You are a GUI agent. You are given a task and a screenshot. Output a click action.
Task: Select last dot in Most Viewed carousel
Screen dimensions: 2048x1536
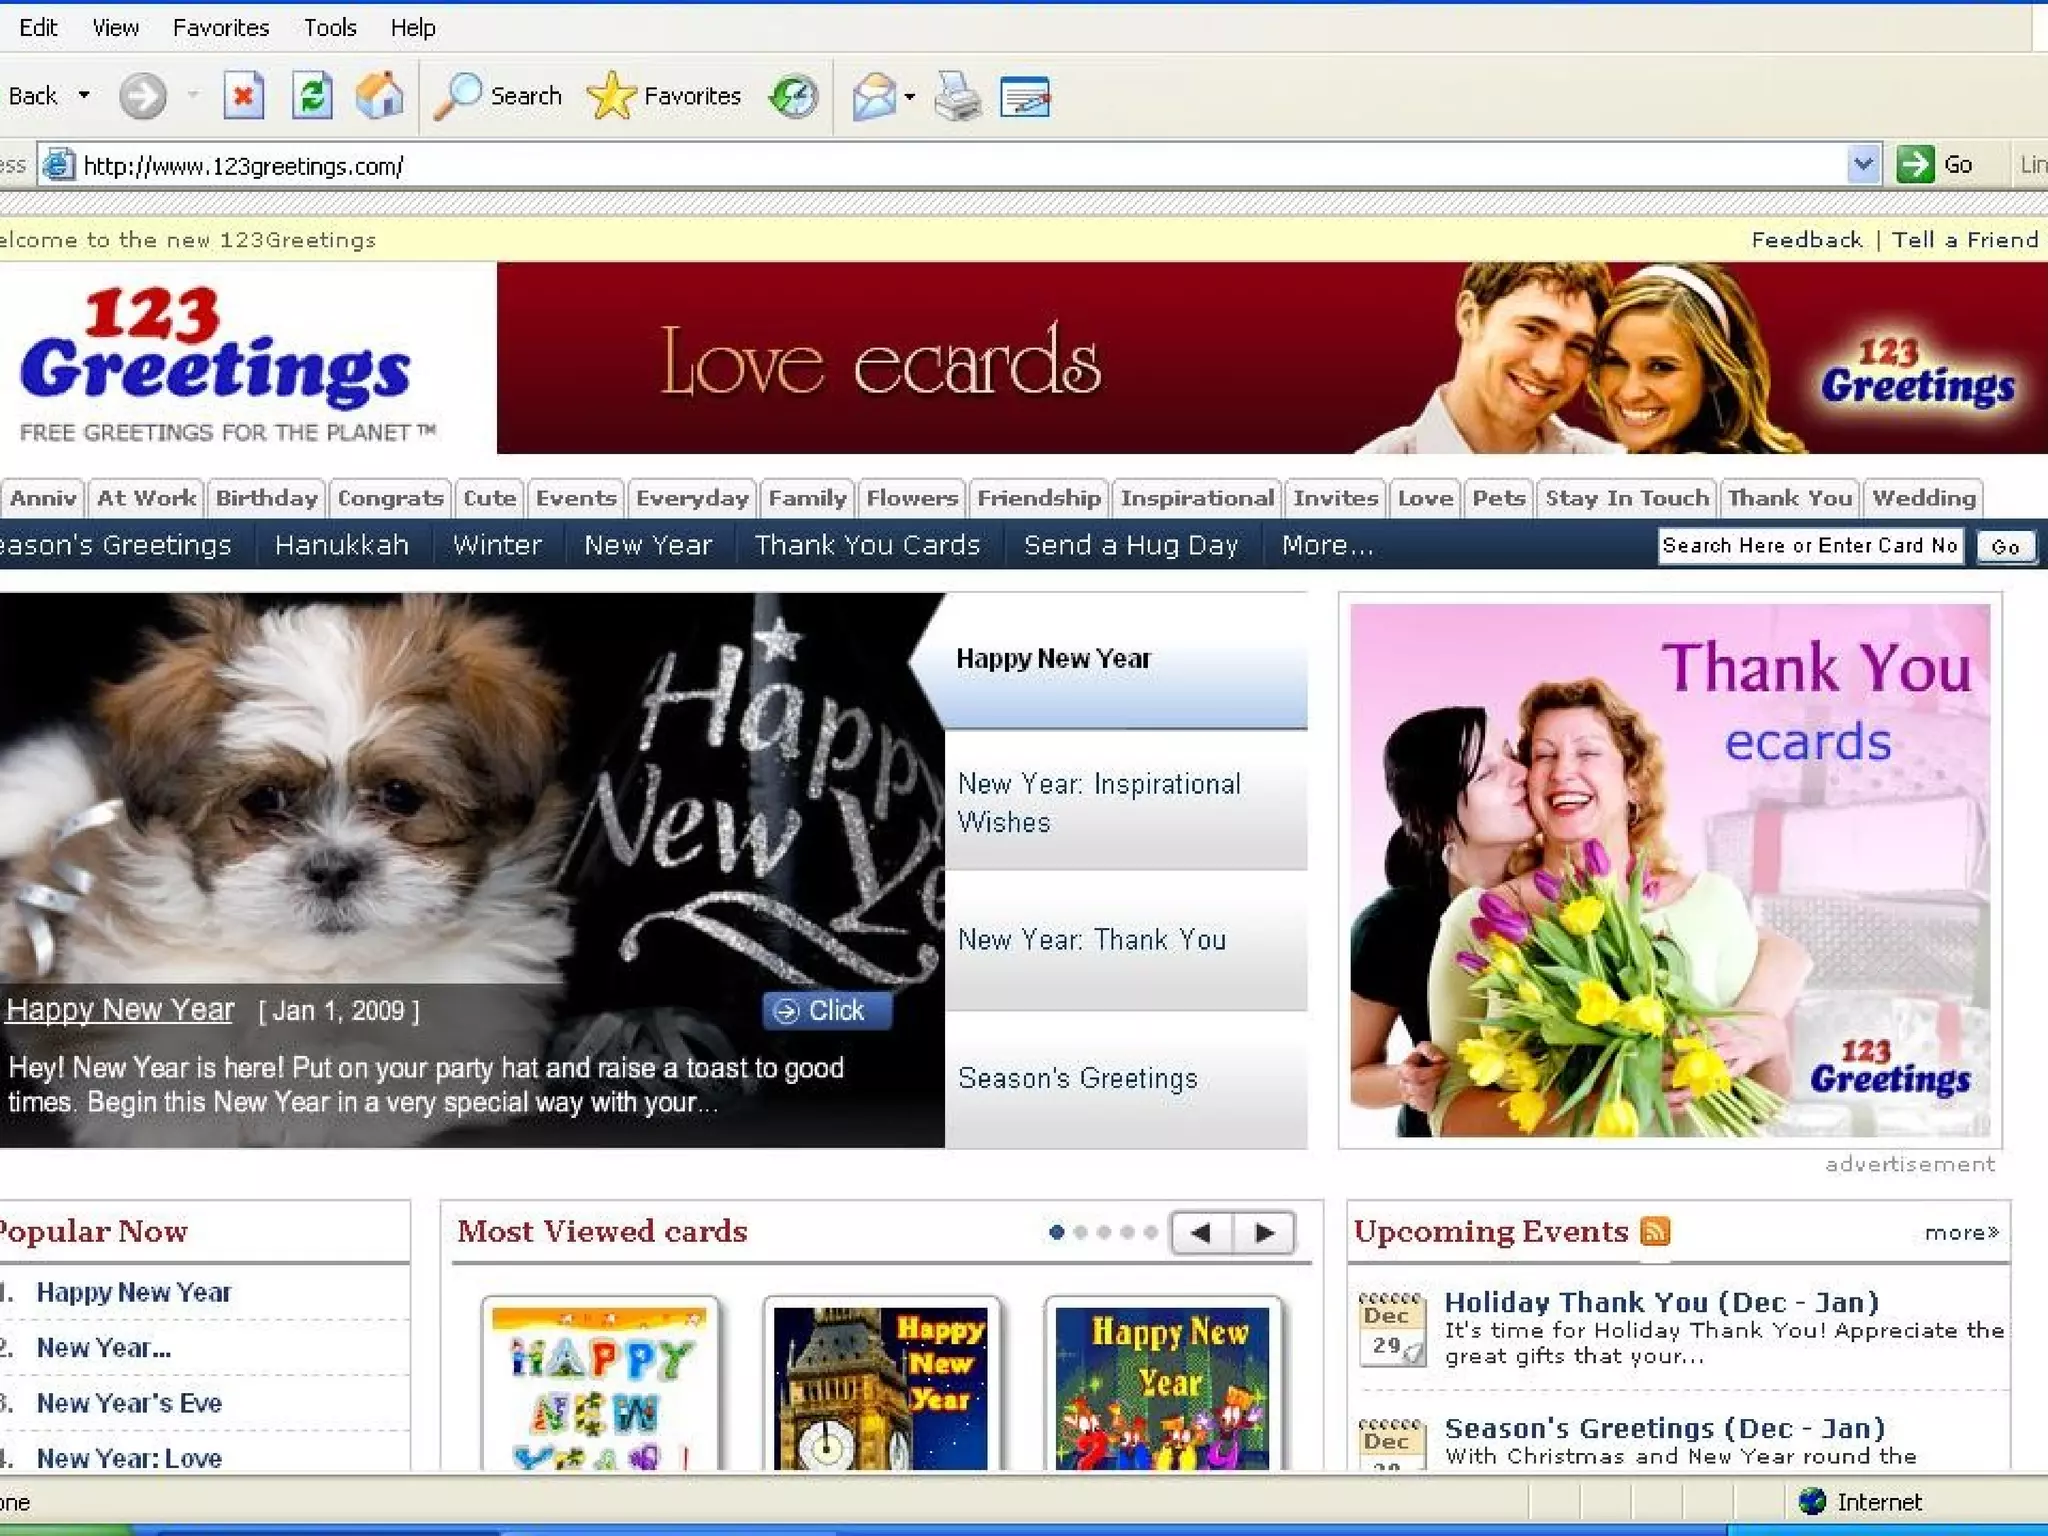[x=1151, y=1232]
